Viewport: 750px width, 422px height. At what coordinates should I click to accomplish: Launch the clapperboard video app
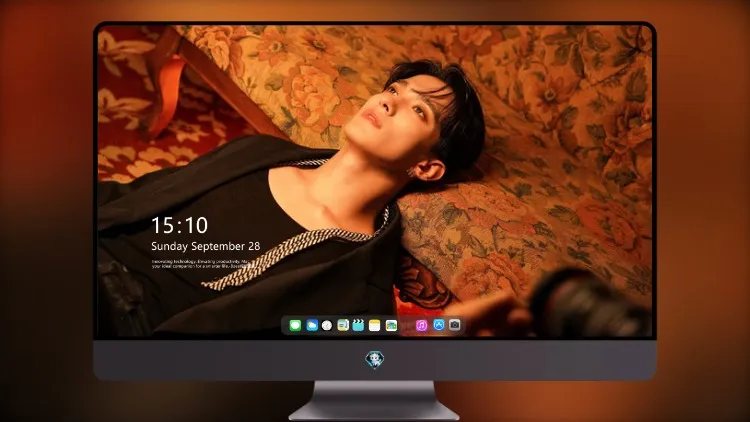(358, 325)
